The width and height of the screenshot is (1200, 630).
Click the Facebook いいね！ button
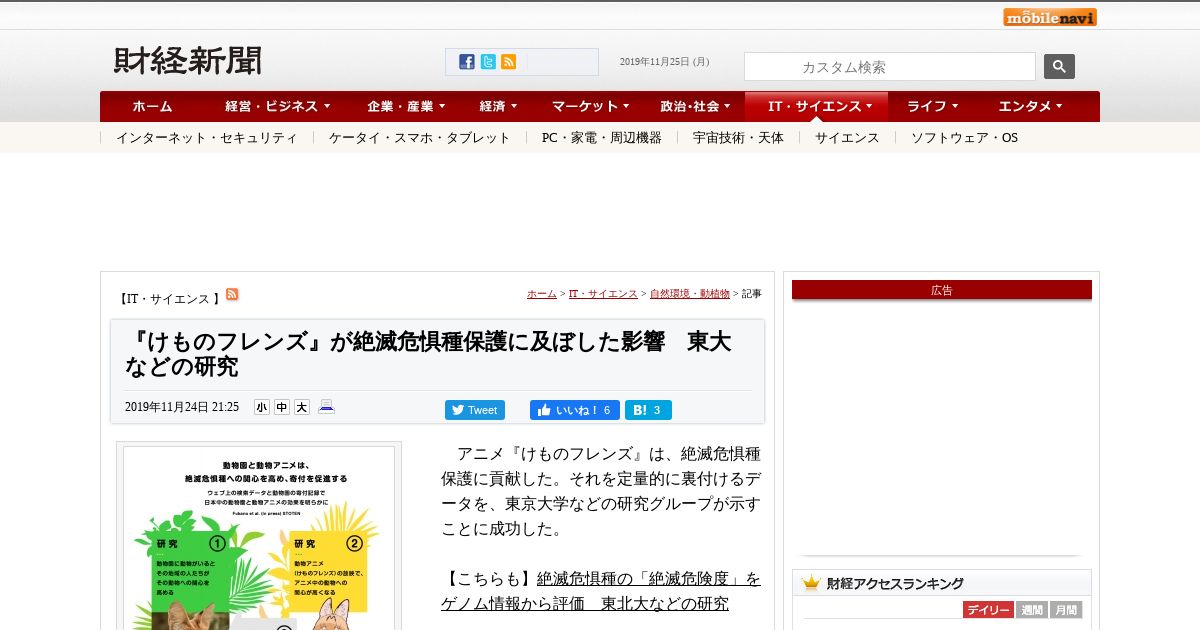575,410
